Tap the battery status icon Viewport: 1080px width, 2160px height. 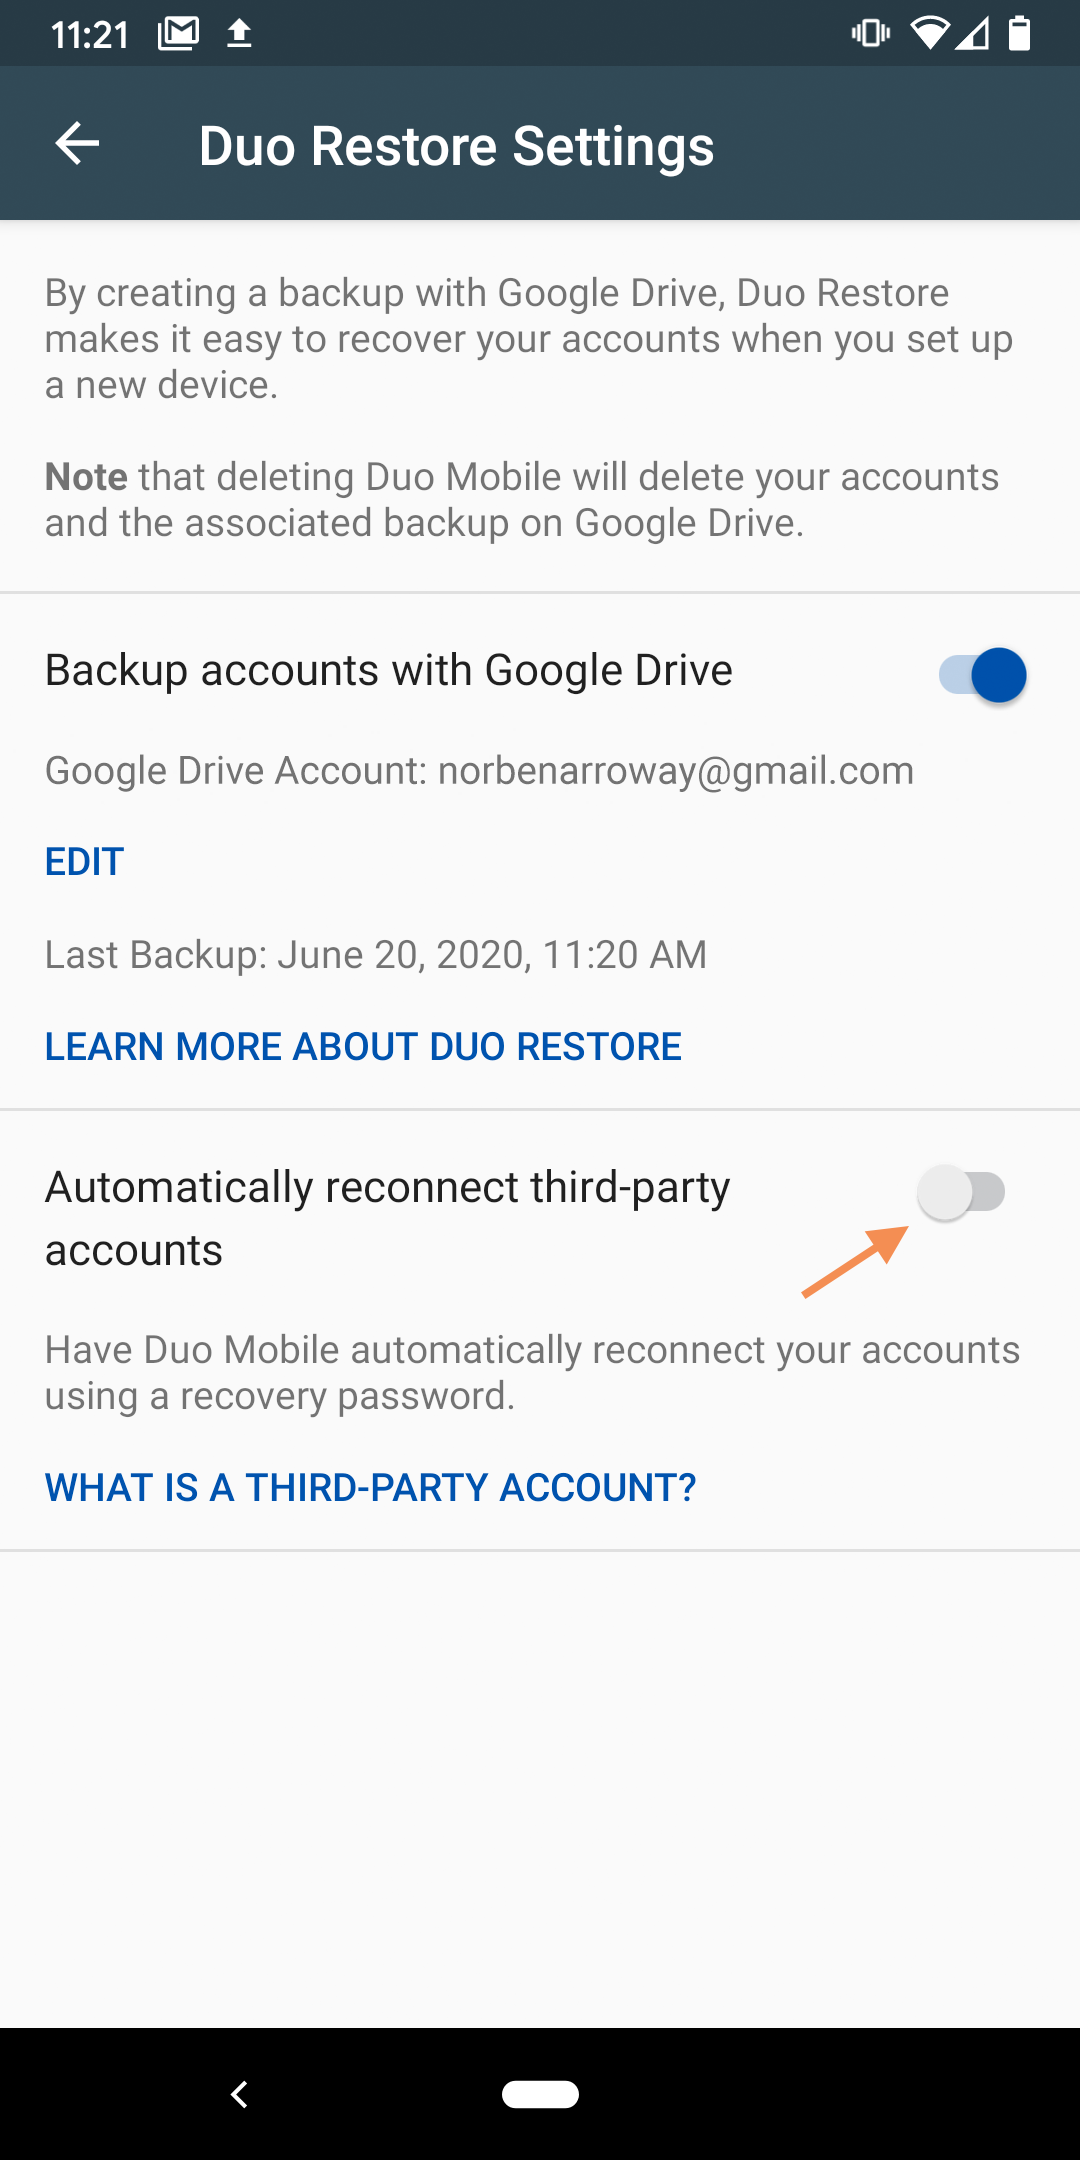(x=1019, y=34)
